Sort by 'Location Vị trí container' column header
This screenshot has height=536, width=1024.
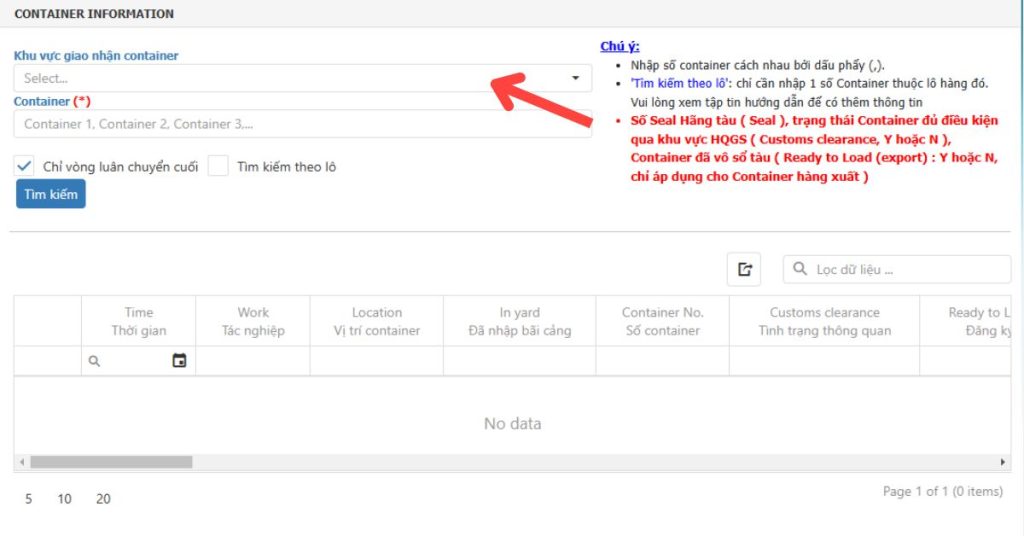click(x=377, y=321)
